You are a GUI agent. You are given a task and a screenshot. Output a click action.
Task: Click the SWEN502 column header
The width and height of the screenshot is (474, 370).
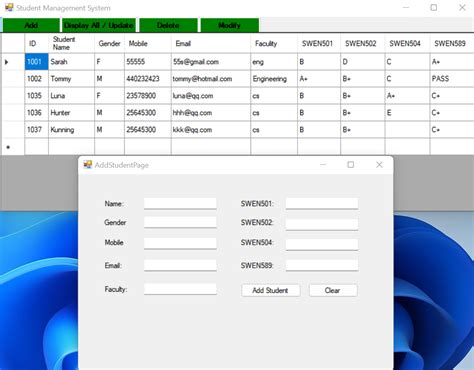362,43
